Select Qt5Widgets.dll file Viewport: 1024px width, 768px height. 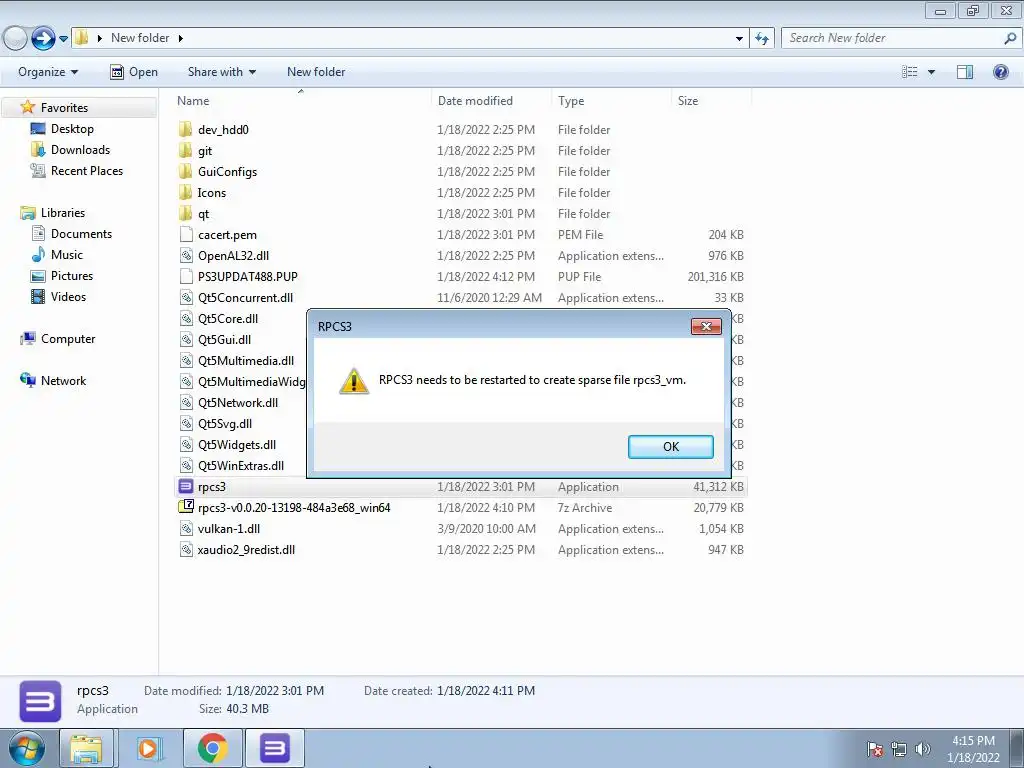237,445
